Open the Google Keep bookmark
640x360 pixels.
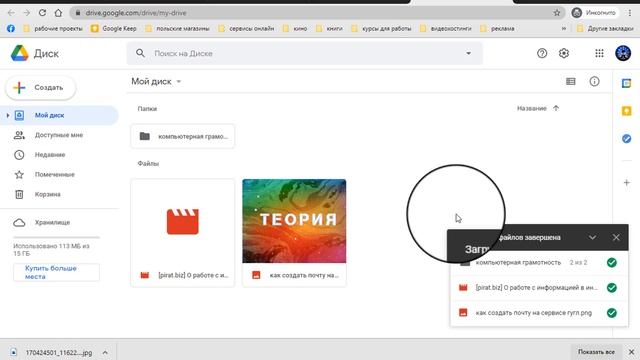click(113, 29)
